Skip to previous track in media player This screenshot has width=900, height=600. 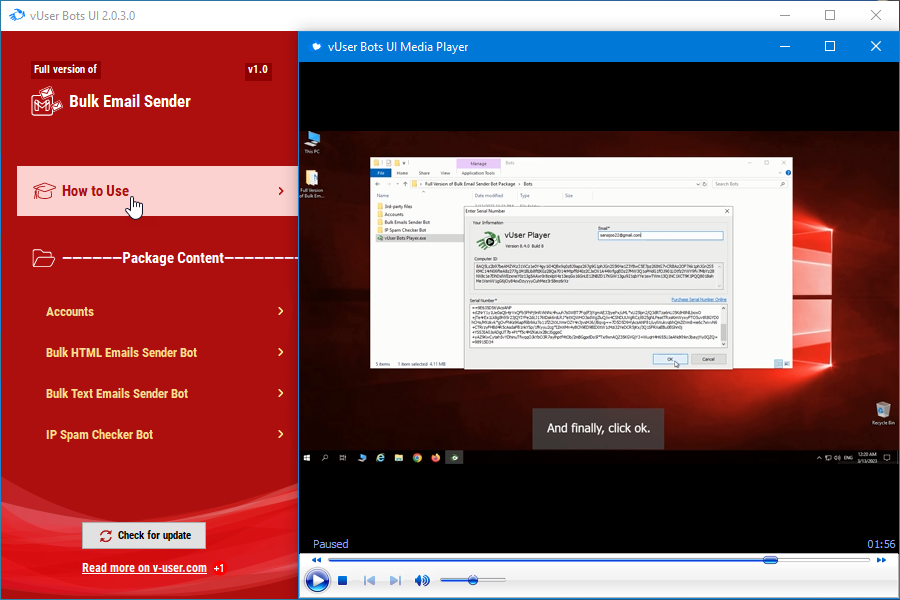pos(369,580)
